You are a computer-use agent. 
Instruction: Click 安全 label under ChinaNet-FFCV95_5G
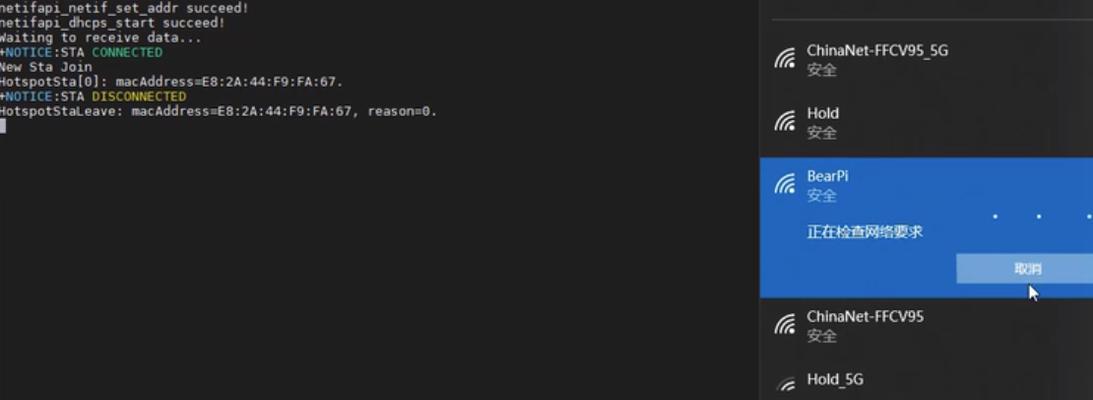pos(821,70)
